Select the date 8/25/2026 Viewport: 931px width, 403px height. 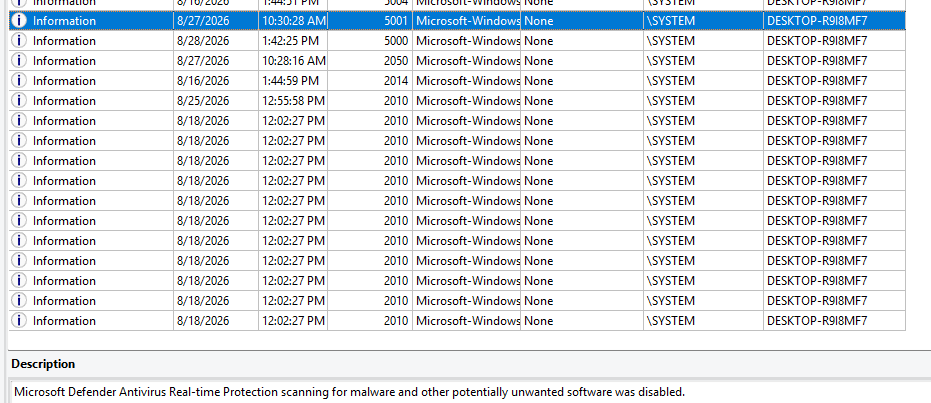tap(202, 101)
